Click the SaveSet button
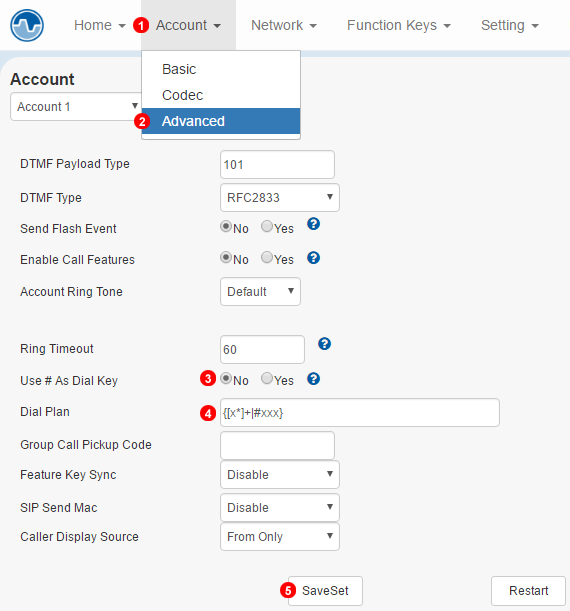 point(325,591)
